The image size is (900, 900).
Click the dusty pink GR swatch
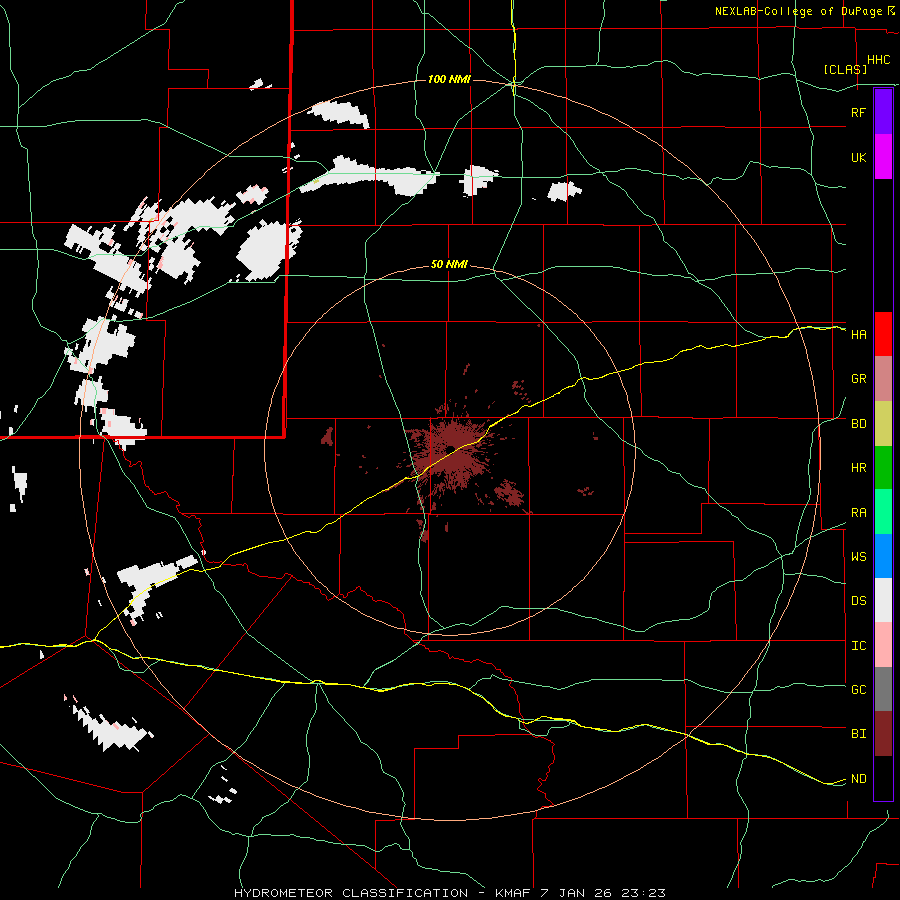click(883, 379)
